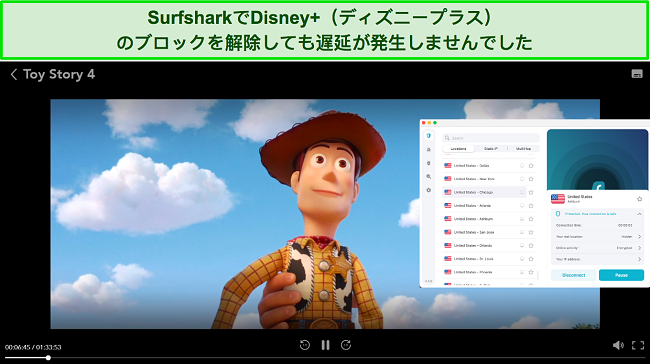
Task: Click the Pause VPN button
Action: (621, 275)
